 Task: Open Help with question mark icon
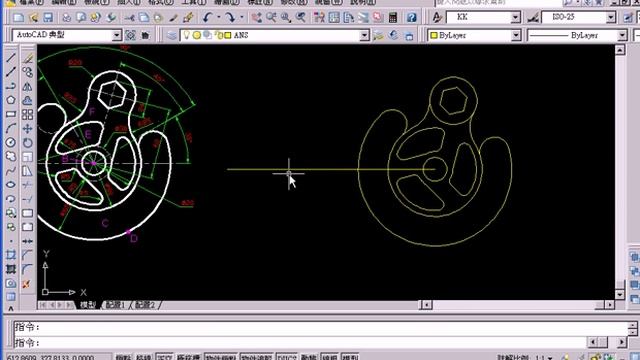[411, 18]
